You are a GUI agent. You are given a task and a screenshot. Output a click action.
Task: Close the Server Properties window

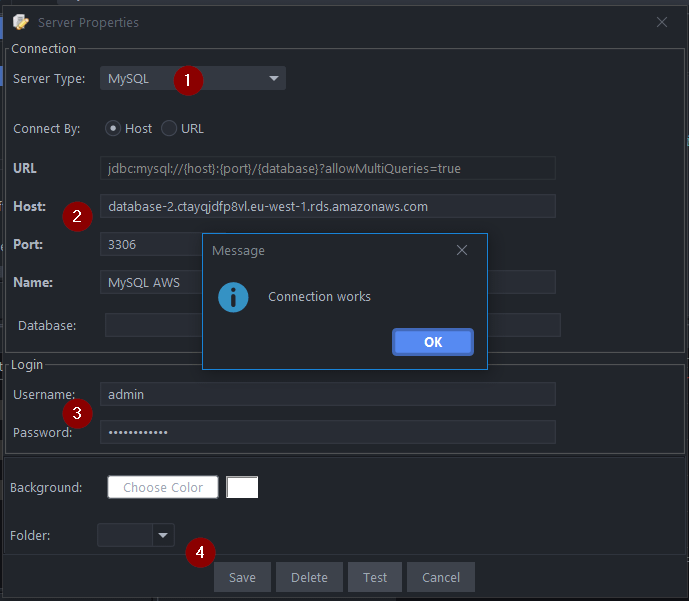(662, 22)
